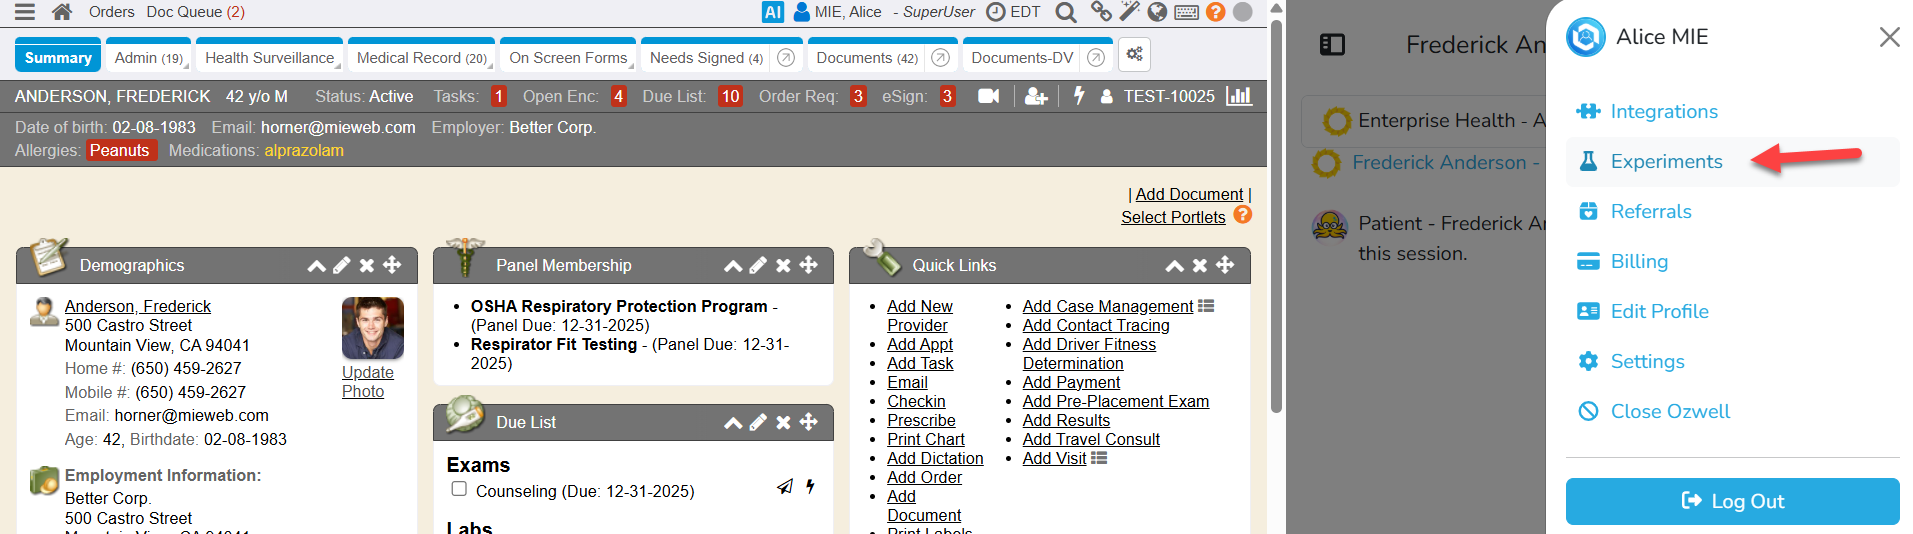Collapse the Demographics portlet
1913x534 pixels.
tap(316, 266)
